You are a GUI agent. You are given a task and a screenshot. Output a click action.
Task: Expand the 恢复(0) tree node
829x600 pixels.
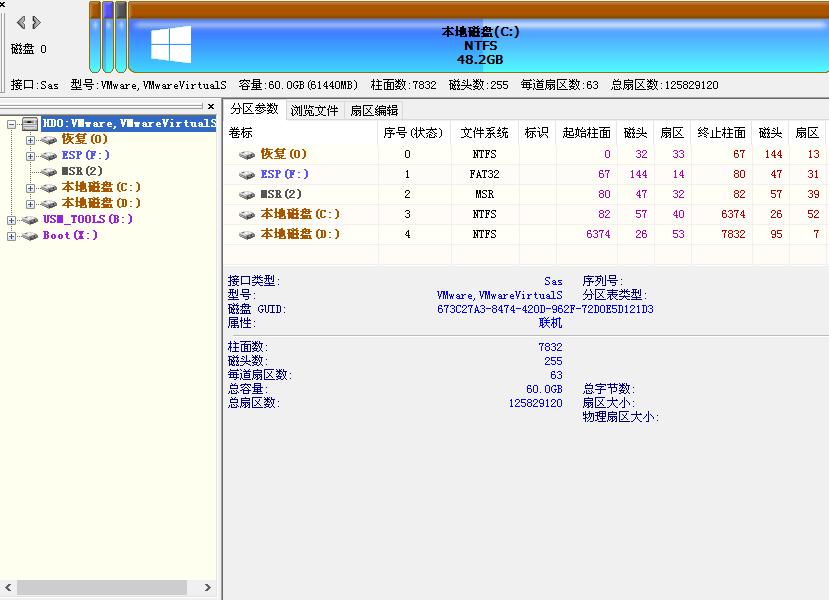(29, 139)
